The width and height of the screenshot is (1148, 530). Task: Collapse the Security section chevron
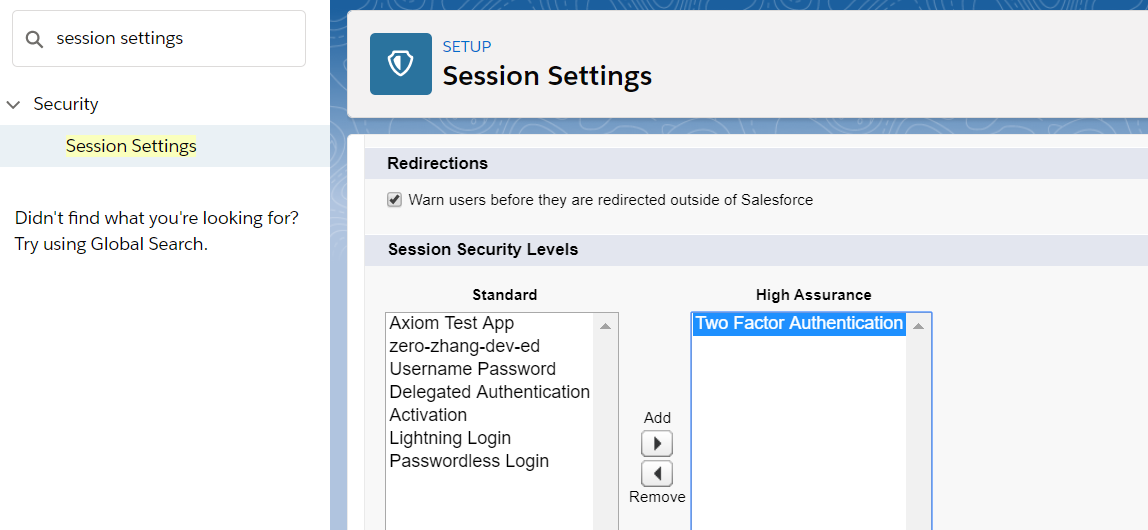click(14, 104)
